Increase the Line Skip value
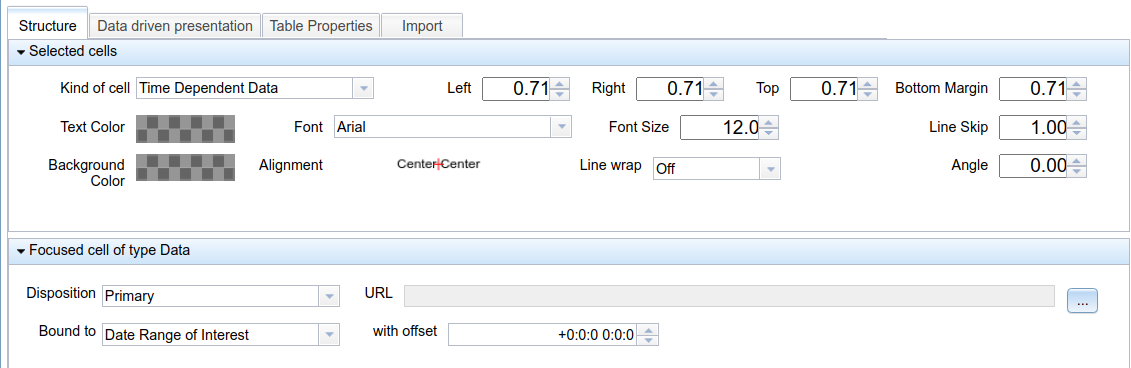 (1077, 122)
